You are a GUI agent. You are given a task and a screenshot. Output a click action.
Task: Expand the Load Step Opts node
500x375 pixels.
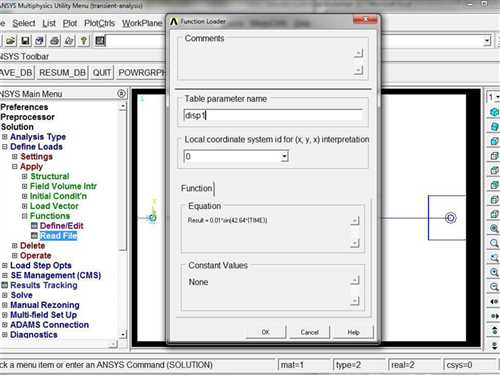[x=5, y=266]
